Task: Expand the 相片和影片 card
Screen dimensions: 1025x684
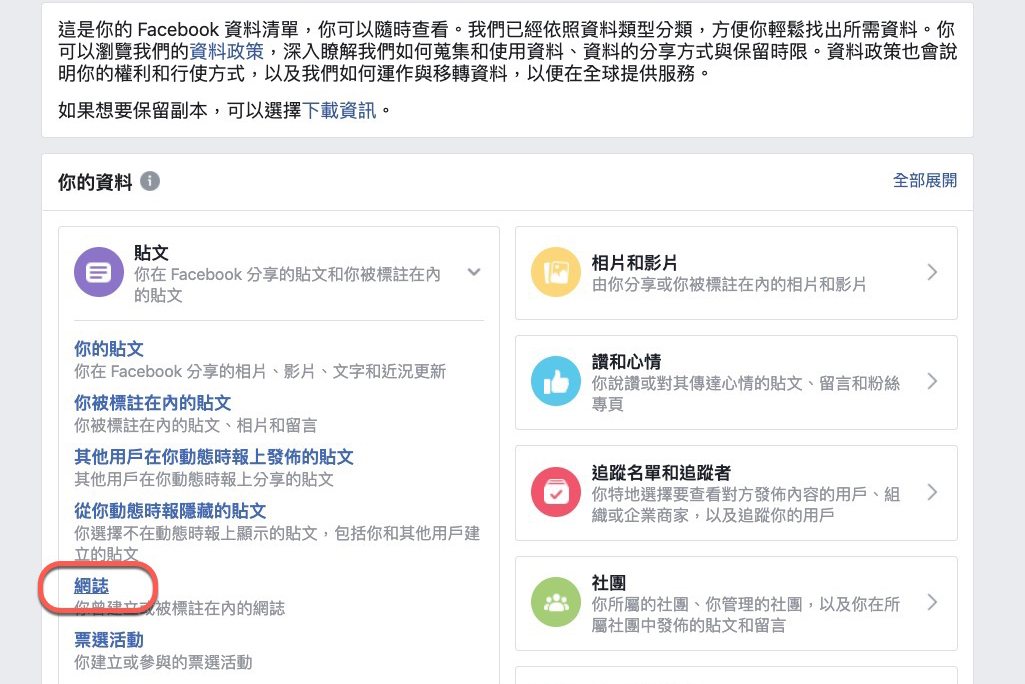Action: coord(931,272)
